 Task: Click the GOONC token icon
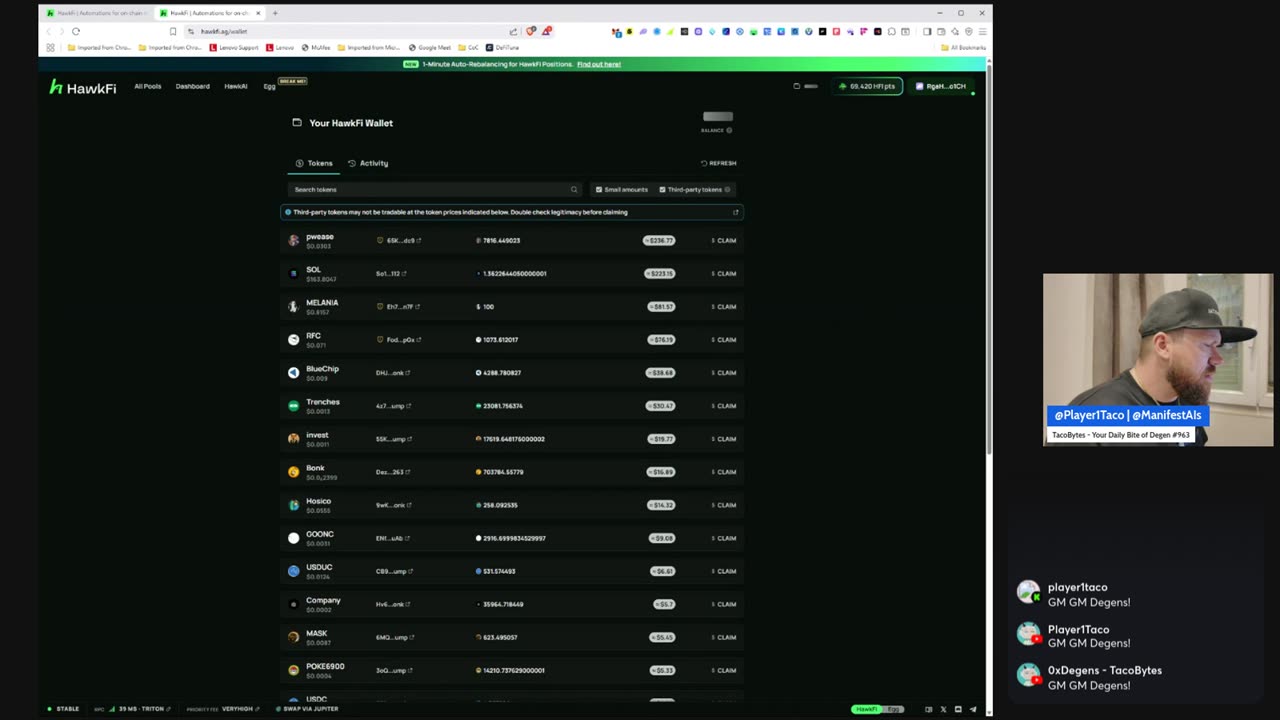293,537
